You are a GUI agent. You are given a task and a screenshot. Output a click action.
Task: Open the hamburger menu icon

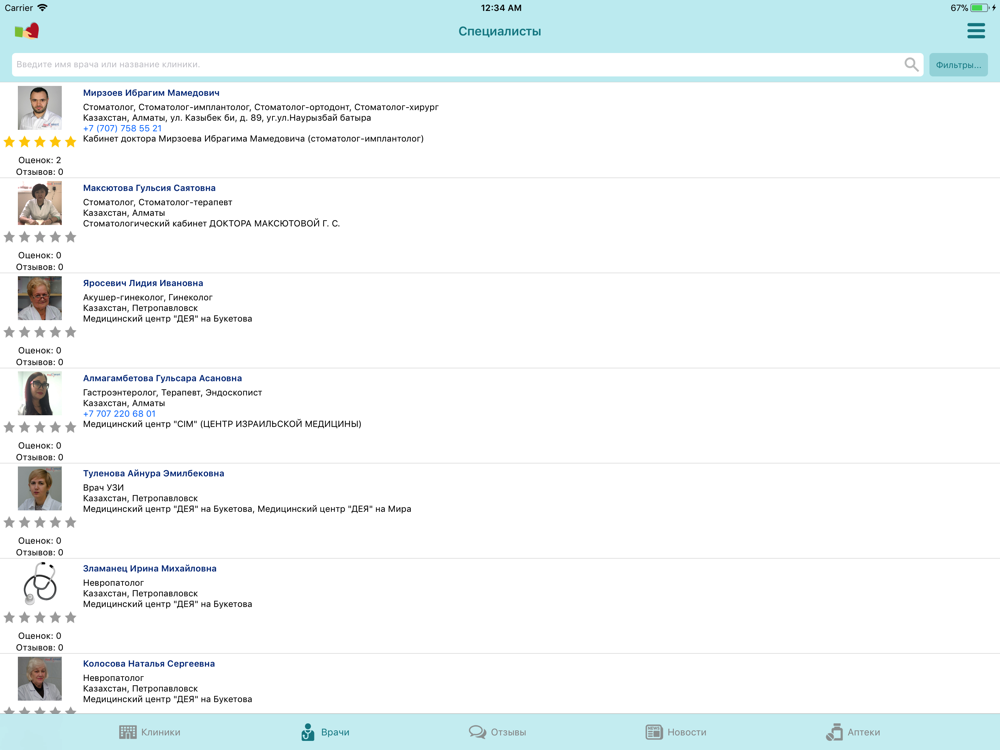point(976,31)
